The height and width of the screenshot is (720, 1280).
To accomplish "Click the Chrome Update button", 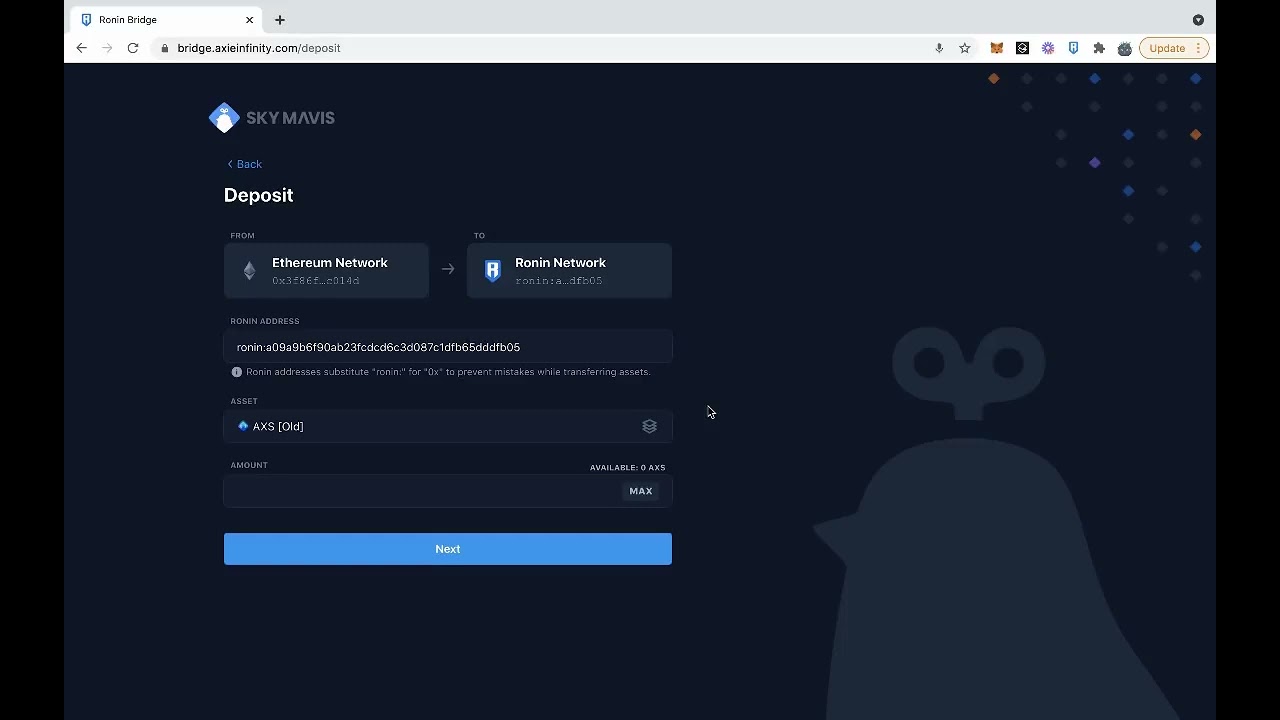I will pos(1174,48).
